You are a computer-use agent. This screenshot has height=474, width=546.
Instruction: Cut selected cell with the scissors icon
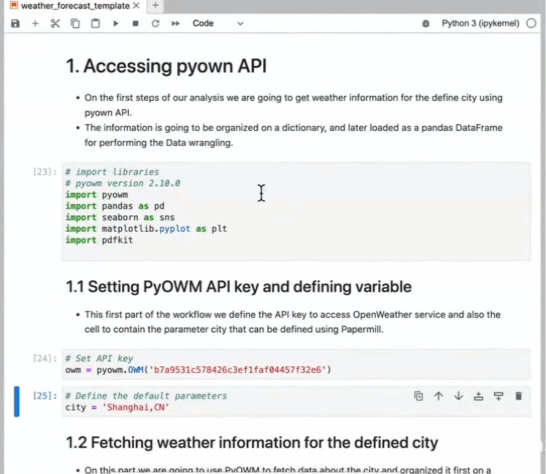pyautogui.click(x=55, y=23)
